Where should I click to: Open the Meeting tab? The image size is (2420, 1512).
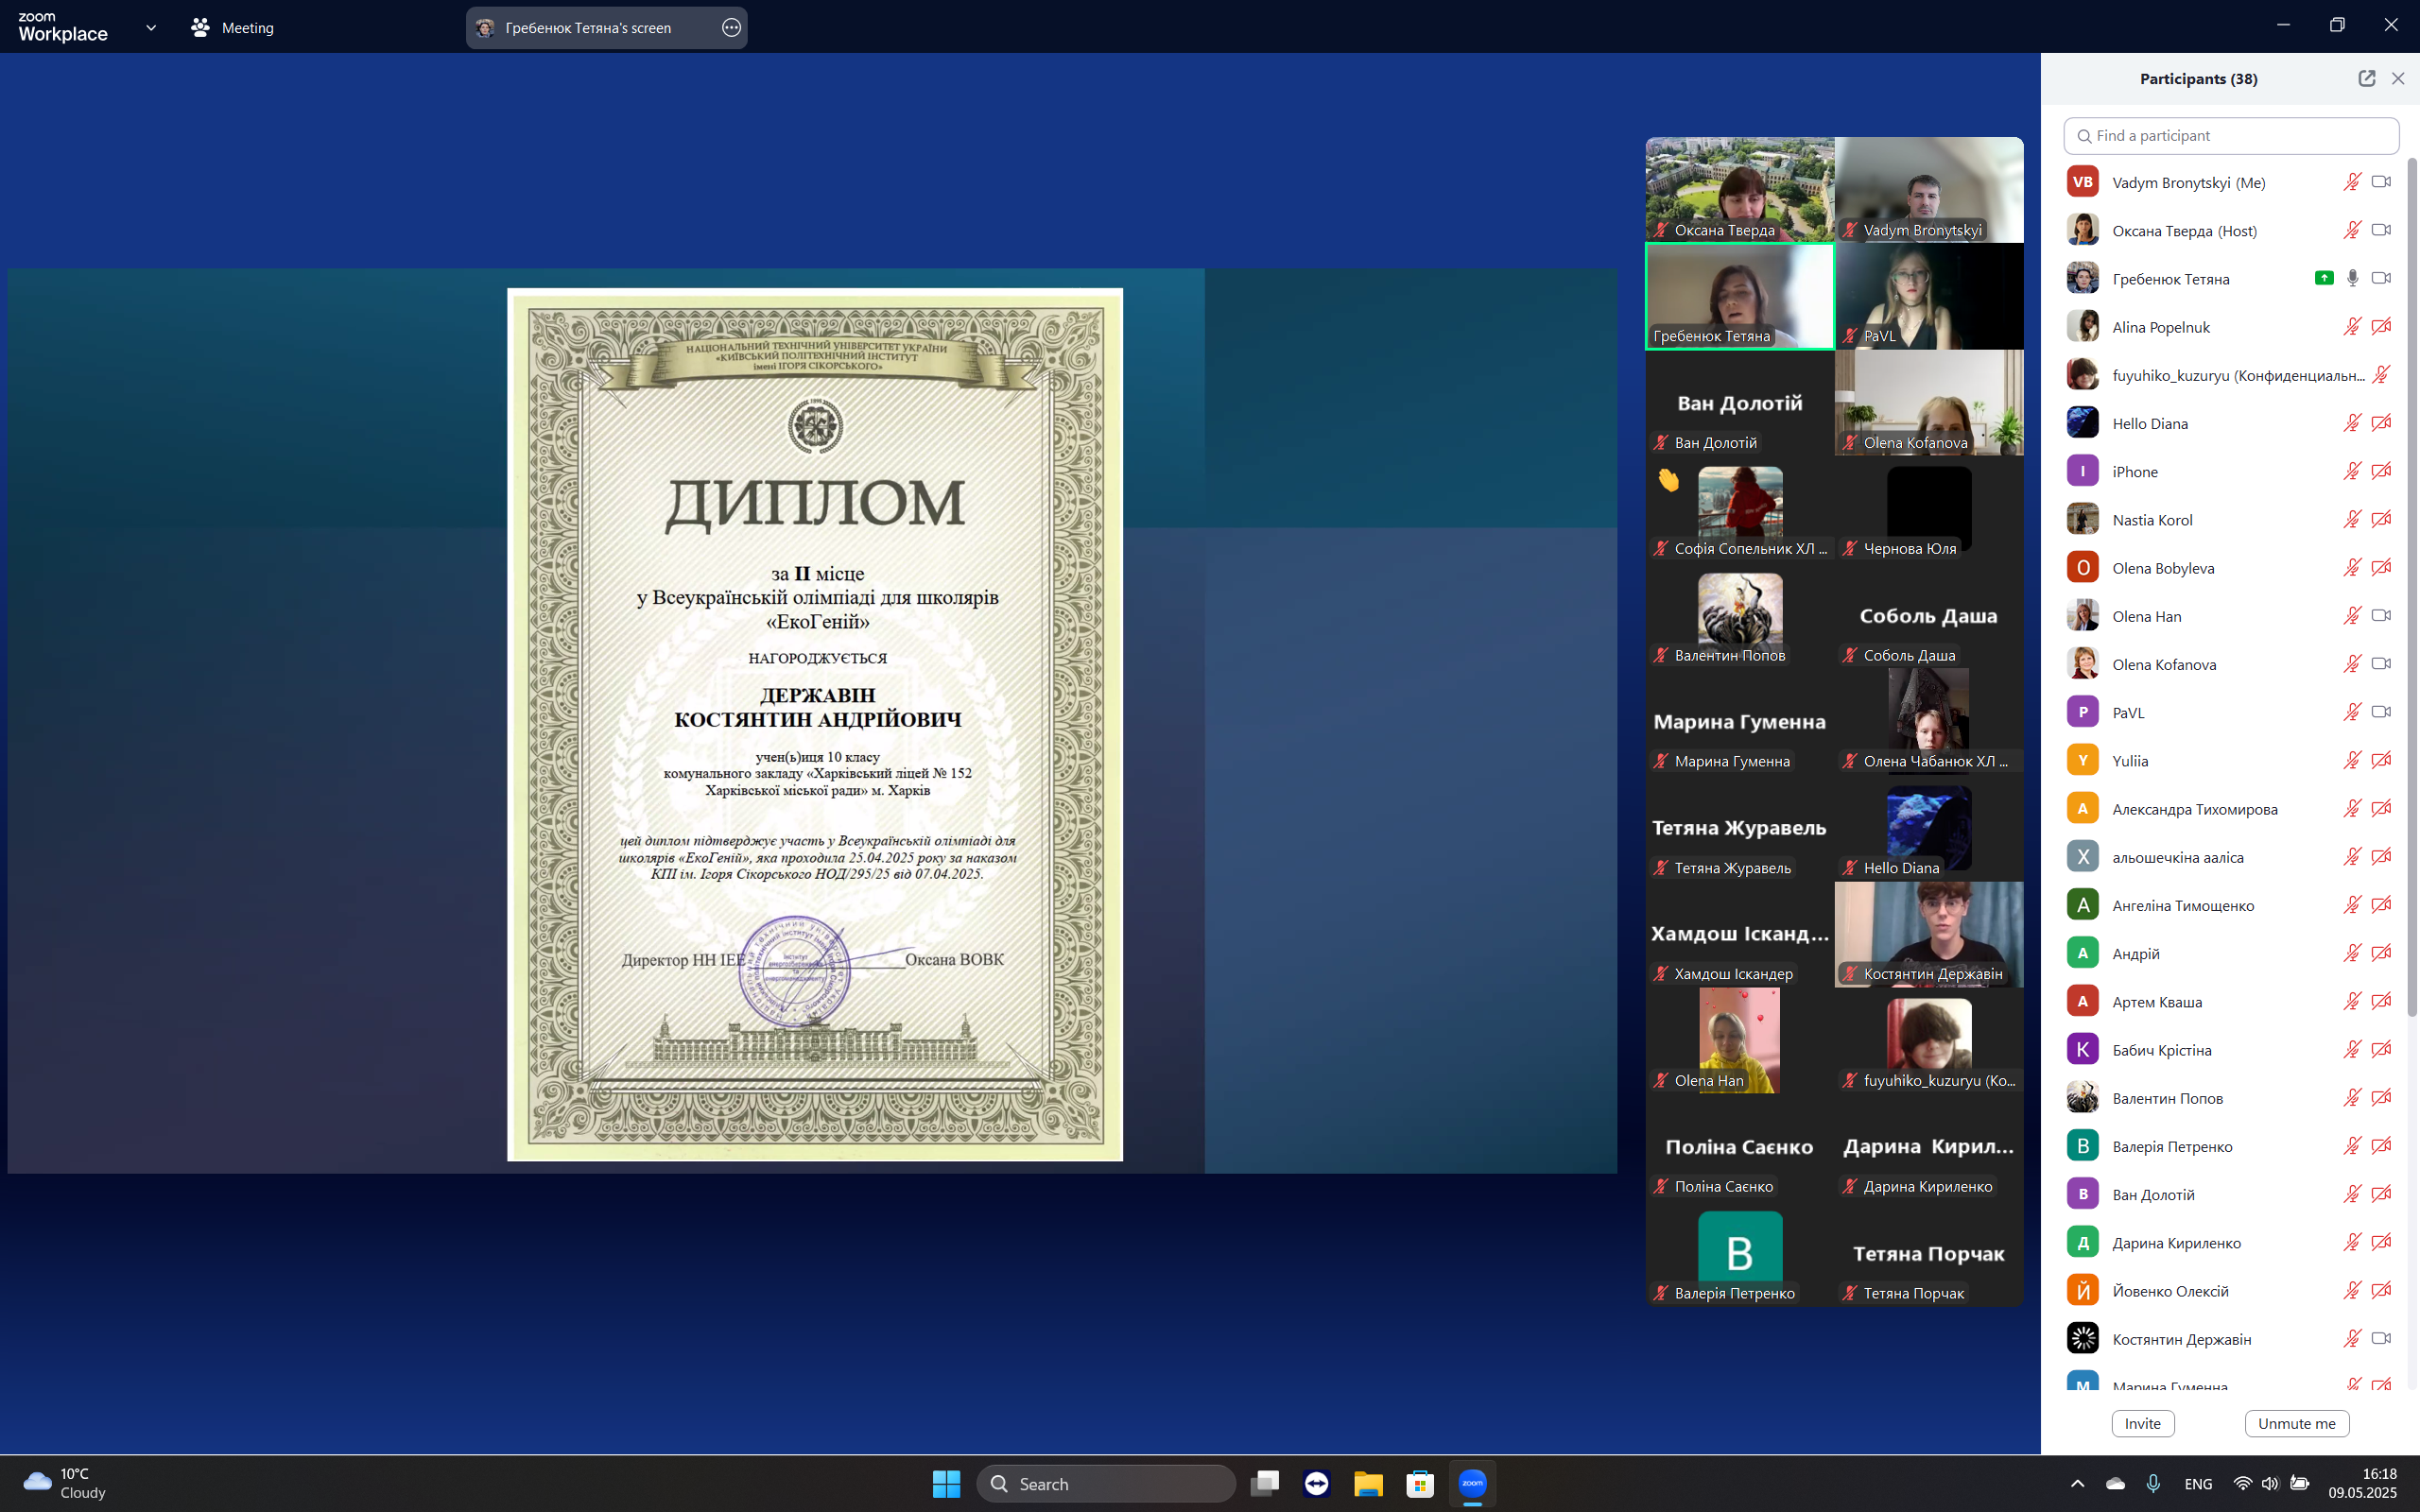coord(232,28)
